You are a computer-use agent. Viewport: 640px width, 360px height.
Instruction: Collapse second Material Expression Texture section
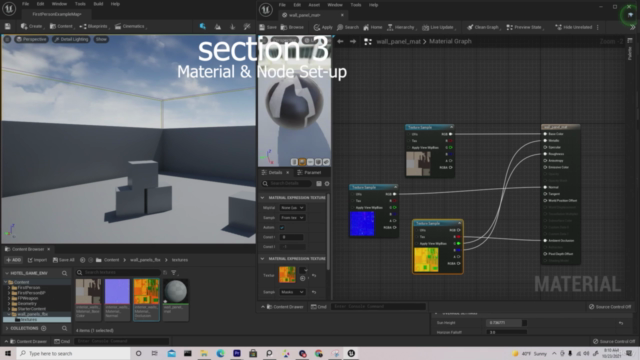coord(262,259)
